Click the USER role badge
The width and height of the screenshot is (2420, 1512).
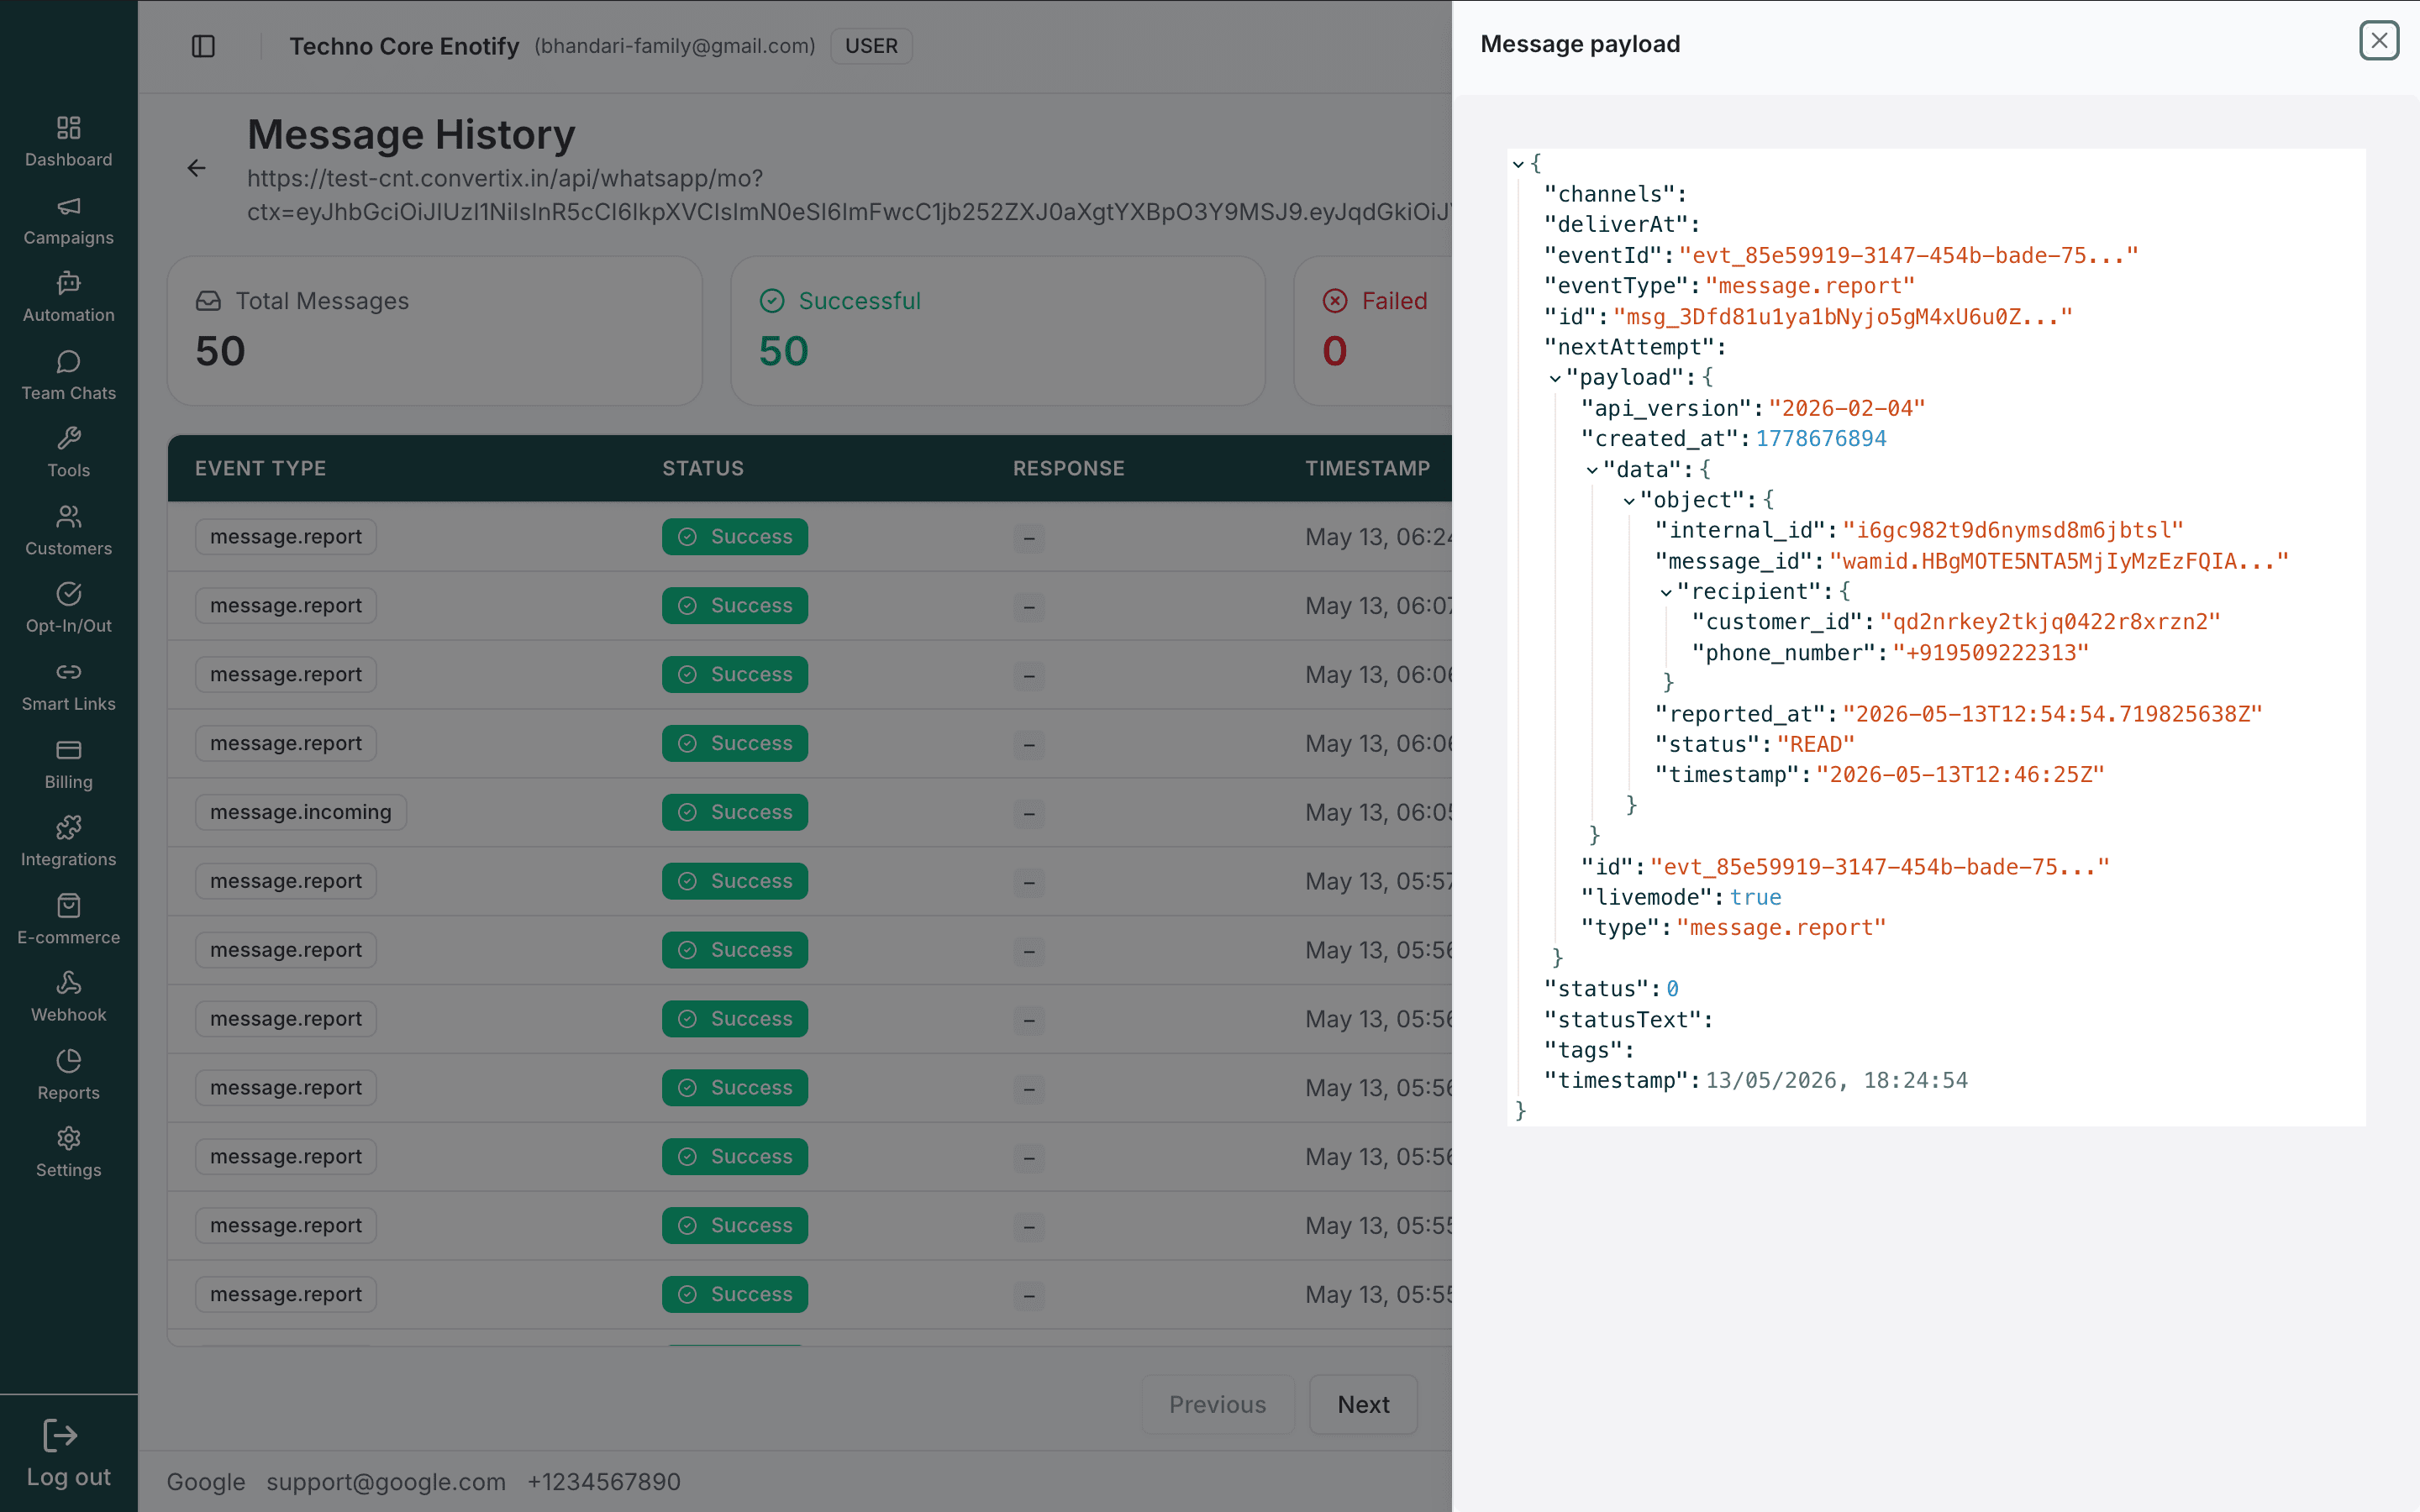(x=871, y=46)
